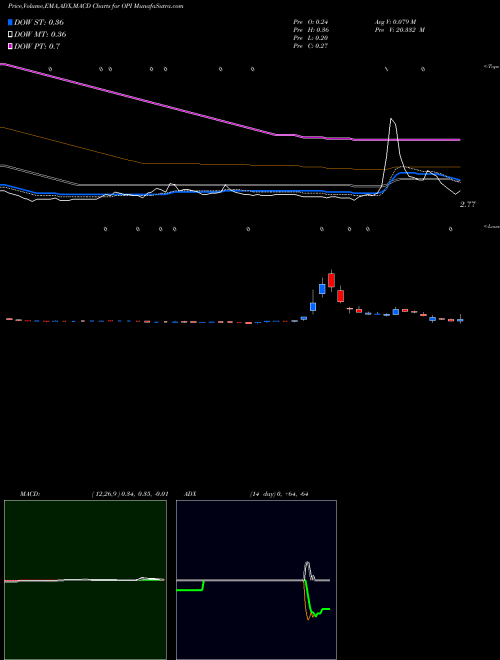Click the 'ADX' panel heading

(x=190, y=494)
